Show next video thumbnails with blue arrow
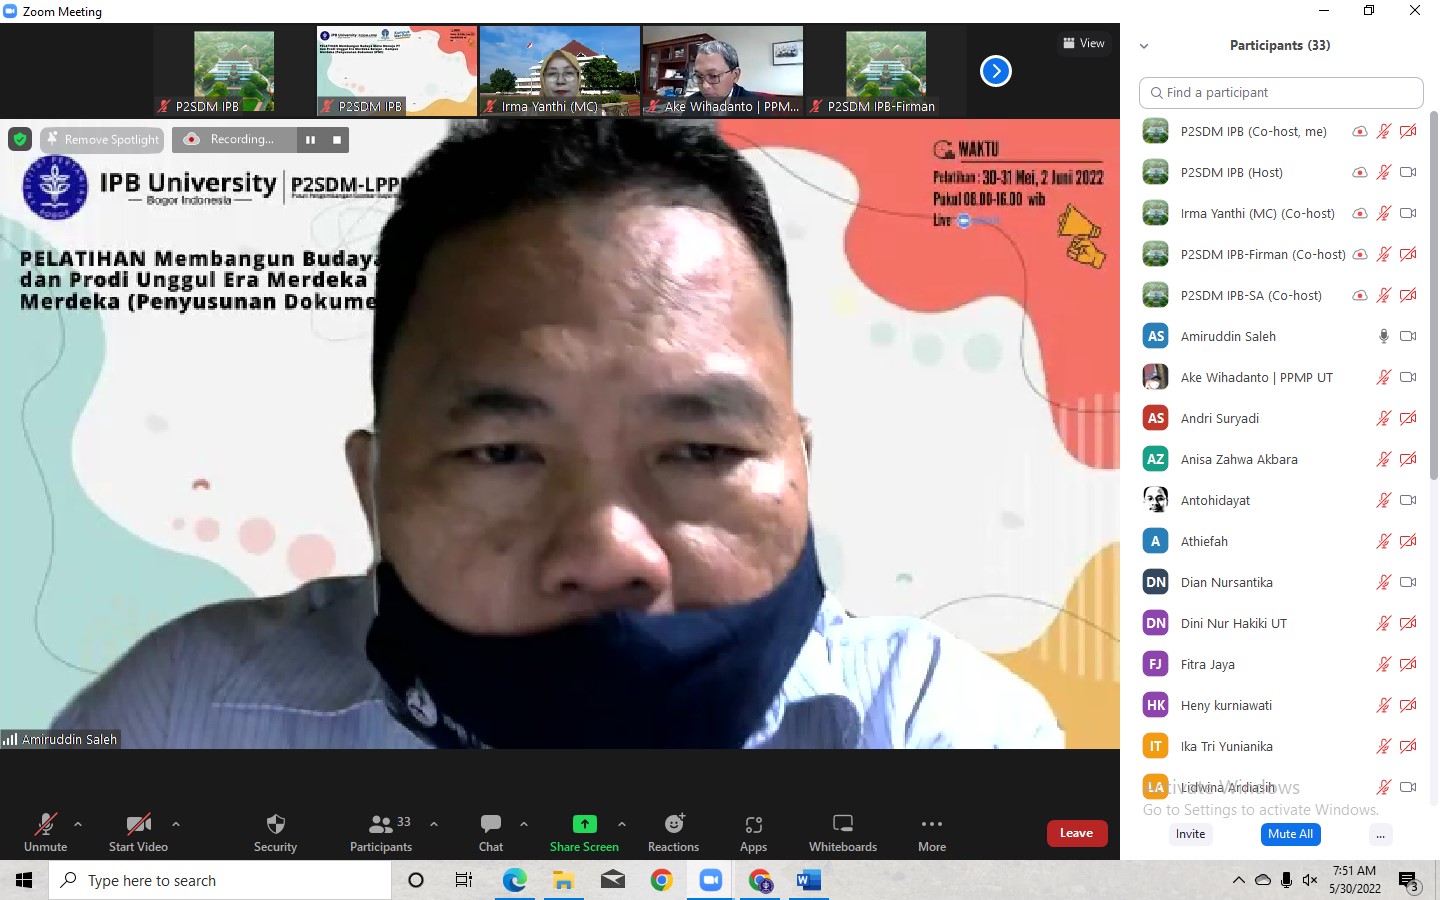The width and height of the screenshot is (1440, 900). click(995, 71)
